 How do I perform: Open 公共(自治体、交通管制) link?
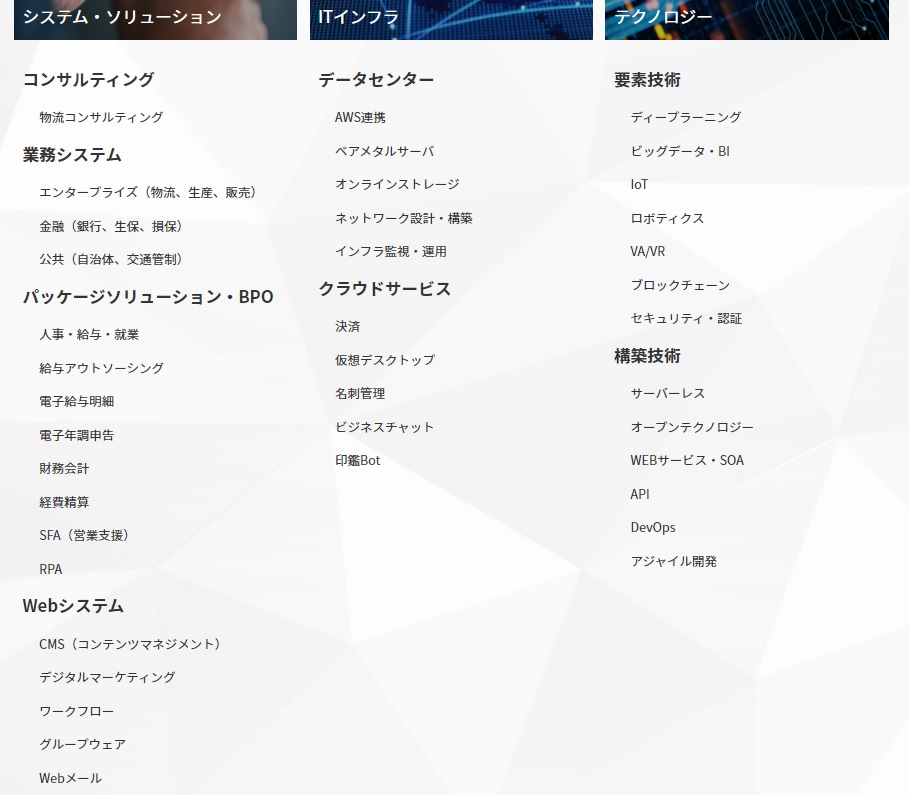(111, 259)
